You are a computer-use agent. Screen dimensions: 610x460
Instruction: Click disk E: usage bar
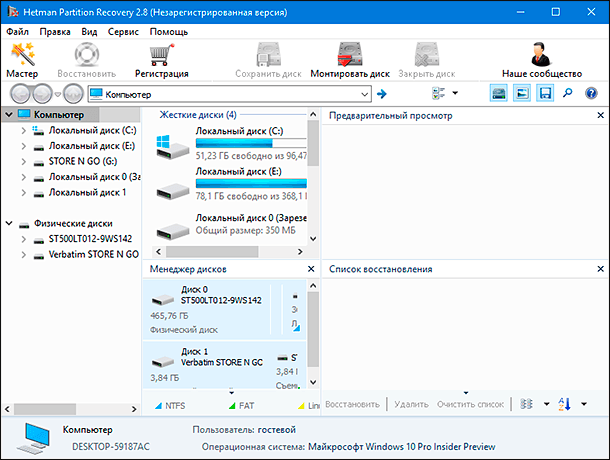(x=251, y=183)
